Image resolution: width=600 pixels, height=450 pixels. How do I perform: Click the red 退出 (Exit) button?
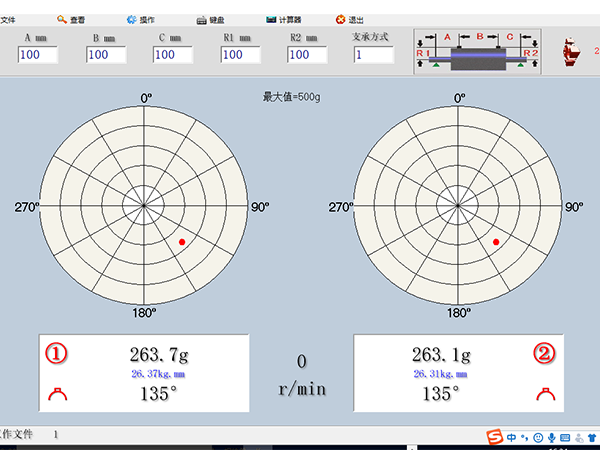[349, 19]
